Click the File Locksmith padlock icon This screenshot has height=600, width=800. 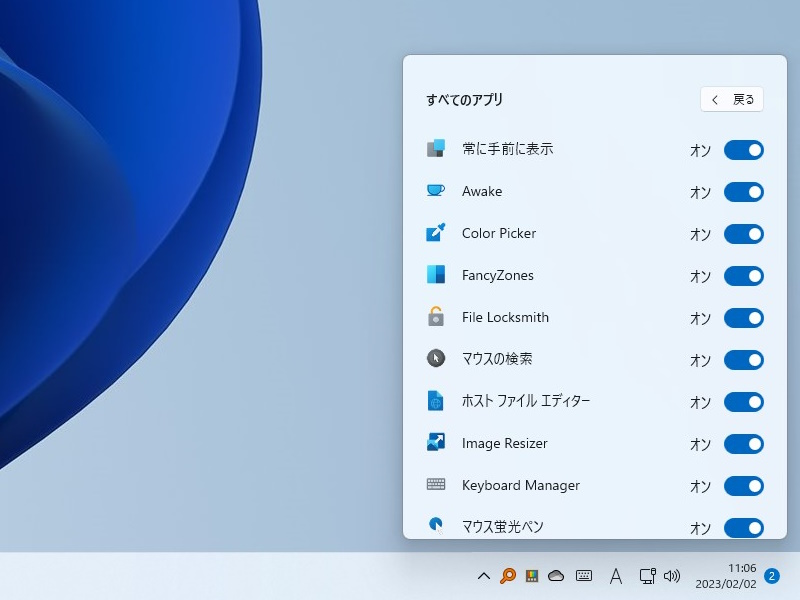click(436, 316)
